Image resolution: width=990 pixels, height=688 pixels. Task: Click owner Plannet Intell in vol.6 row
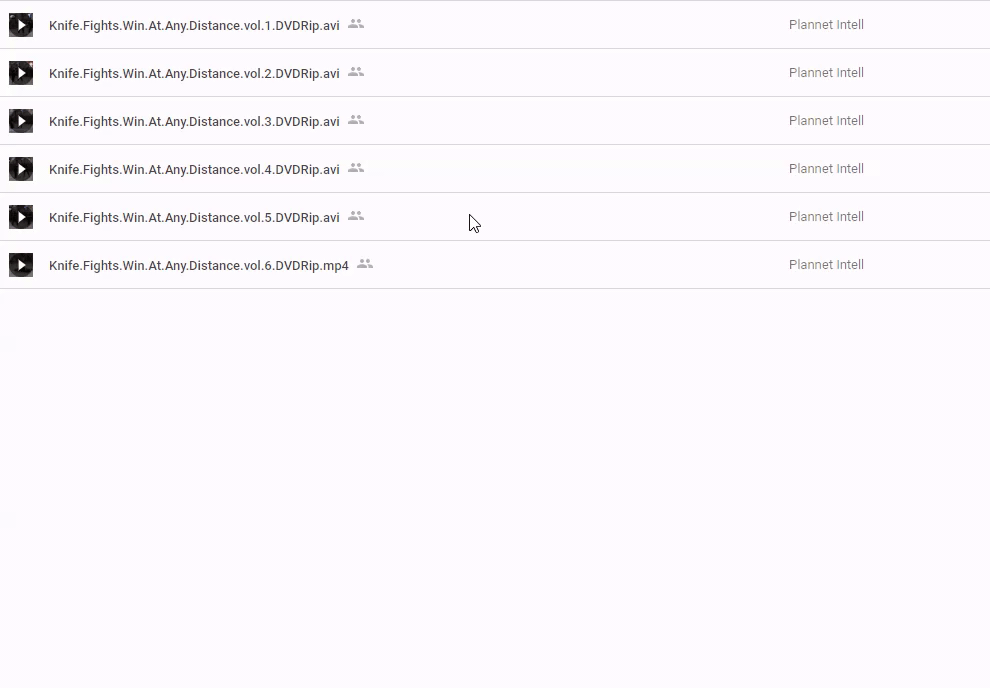click(826, 265)
